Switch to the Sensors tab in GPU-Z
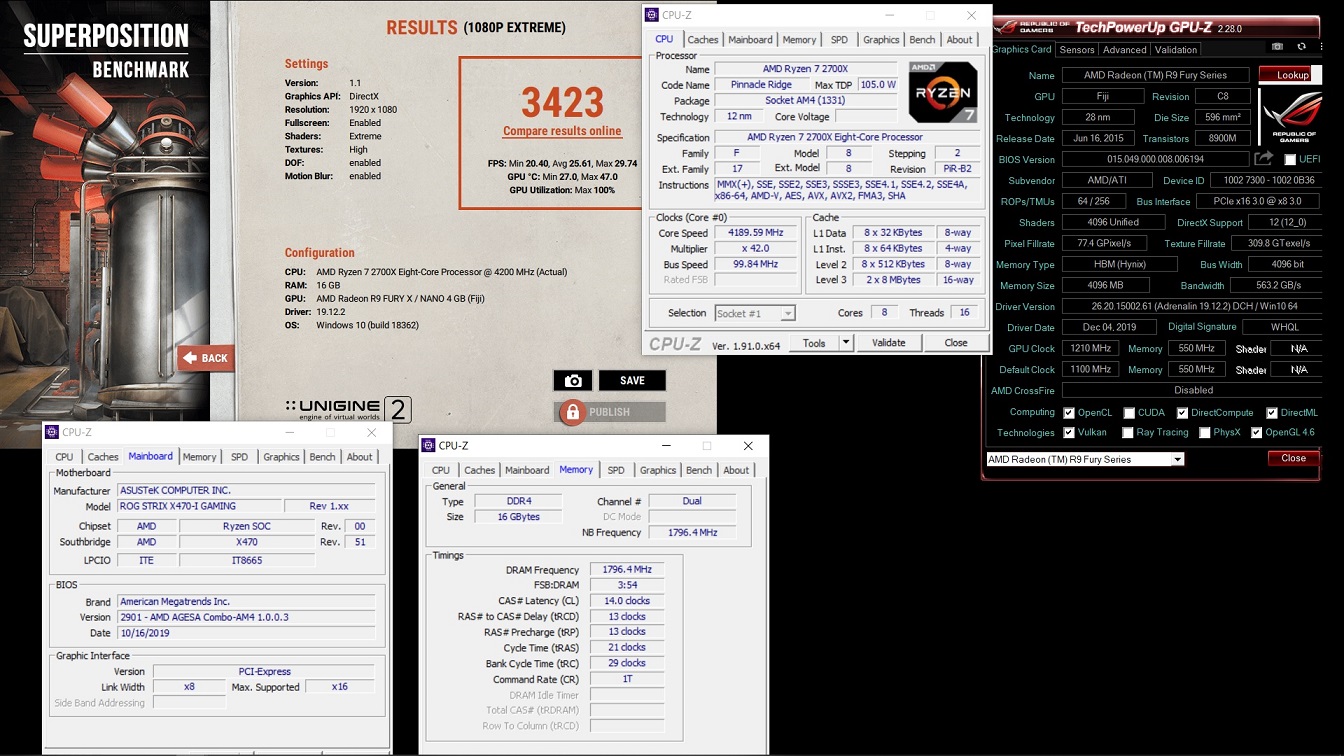The image size is (1344, 756). (x=1077, y=49)
